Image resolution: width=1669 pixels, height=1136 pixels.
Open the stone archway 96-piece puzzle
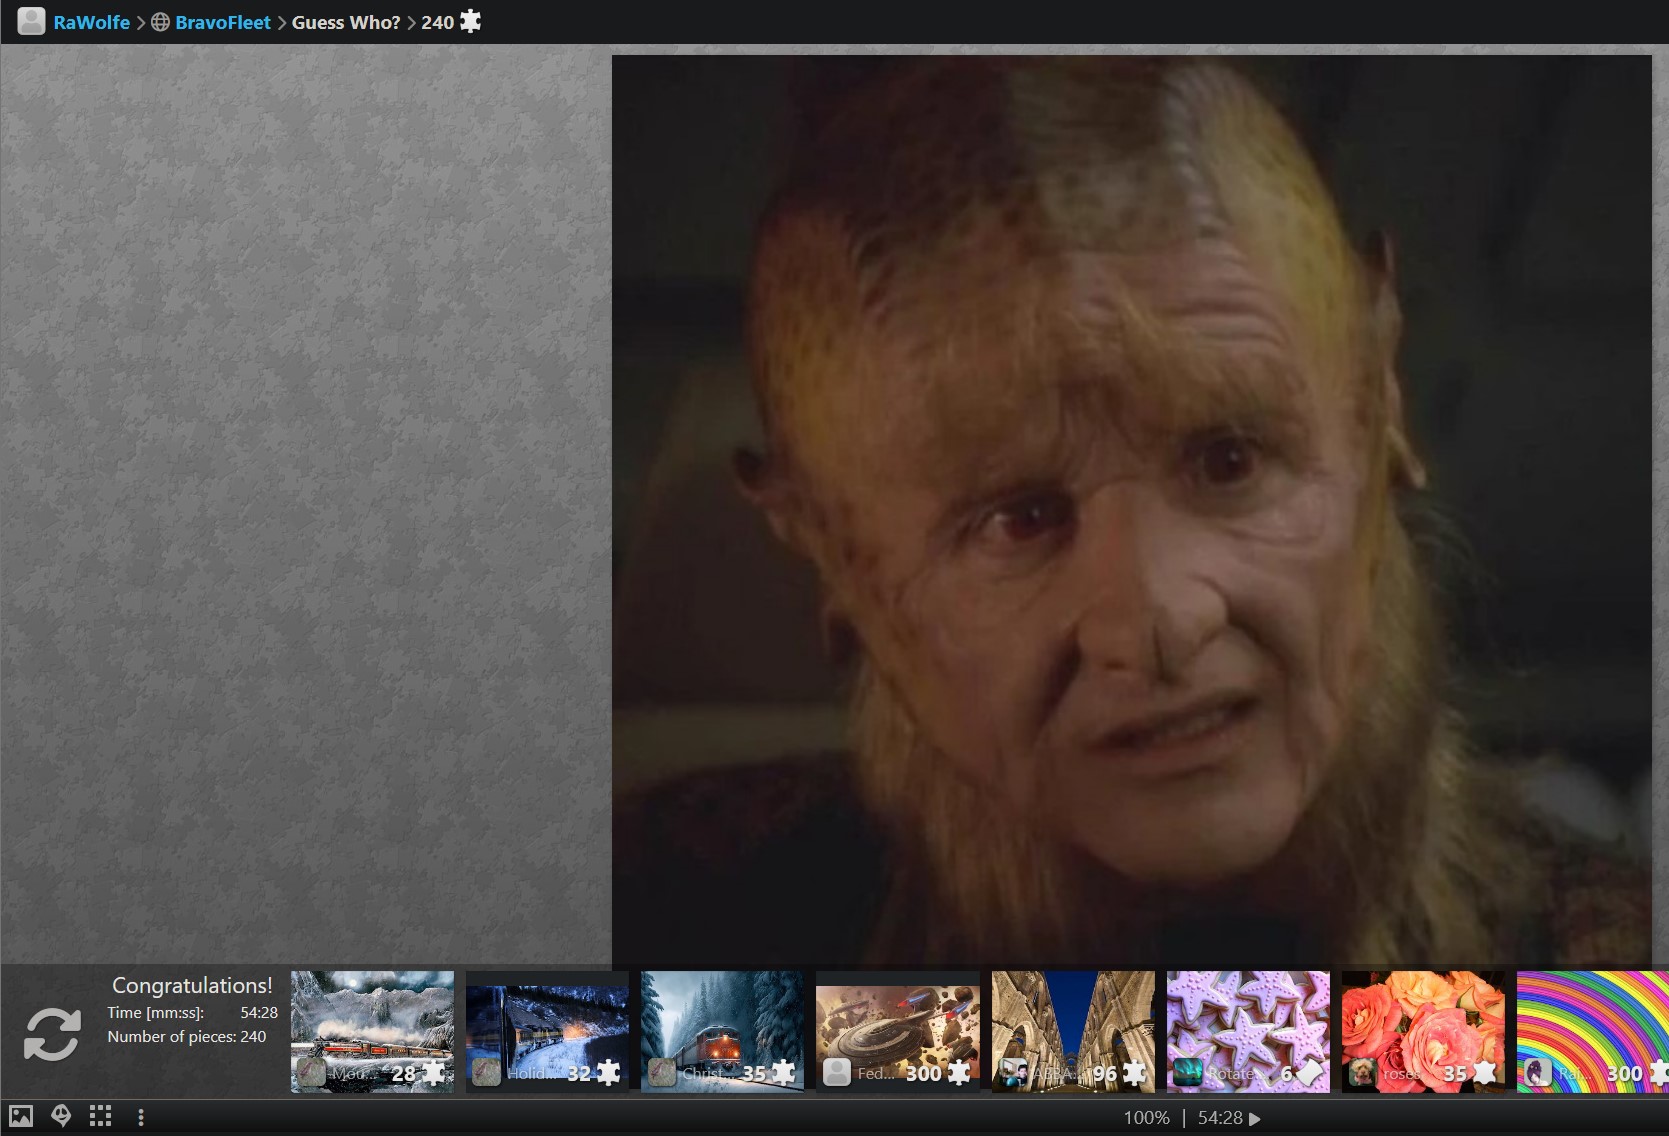click(x=1073, y=1031)
